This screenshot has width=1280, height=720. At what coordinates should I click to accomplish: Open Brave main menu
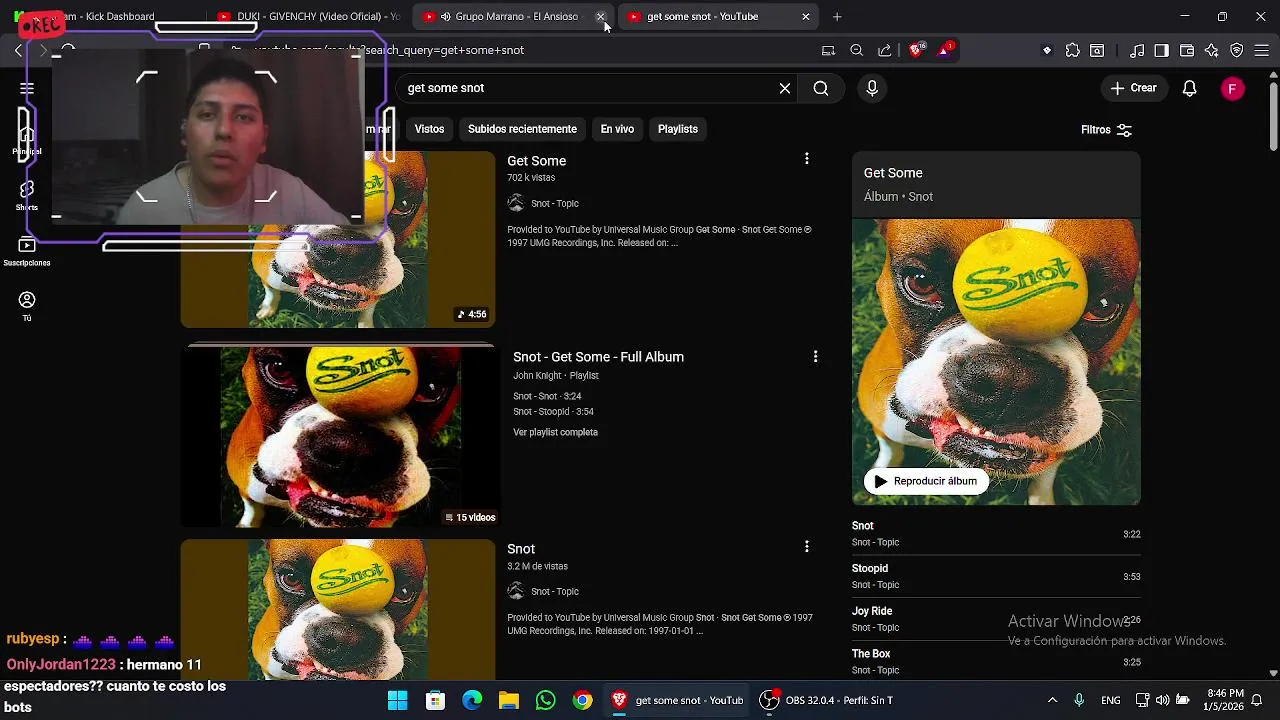click(x=1262, y=50)
